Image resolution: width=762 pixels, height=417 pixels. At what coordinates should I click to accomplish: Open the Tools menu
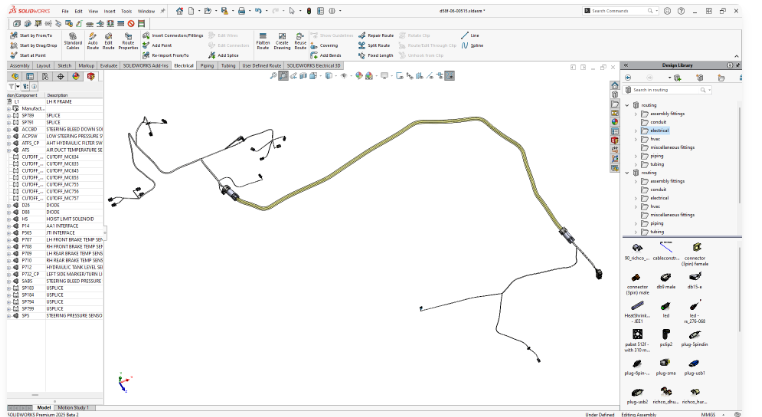pos(126,11)
